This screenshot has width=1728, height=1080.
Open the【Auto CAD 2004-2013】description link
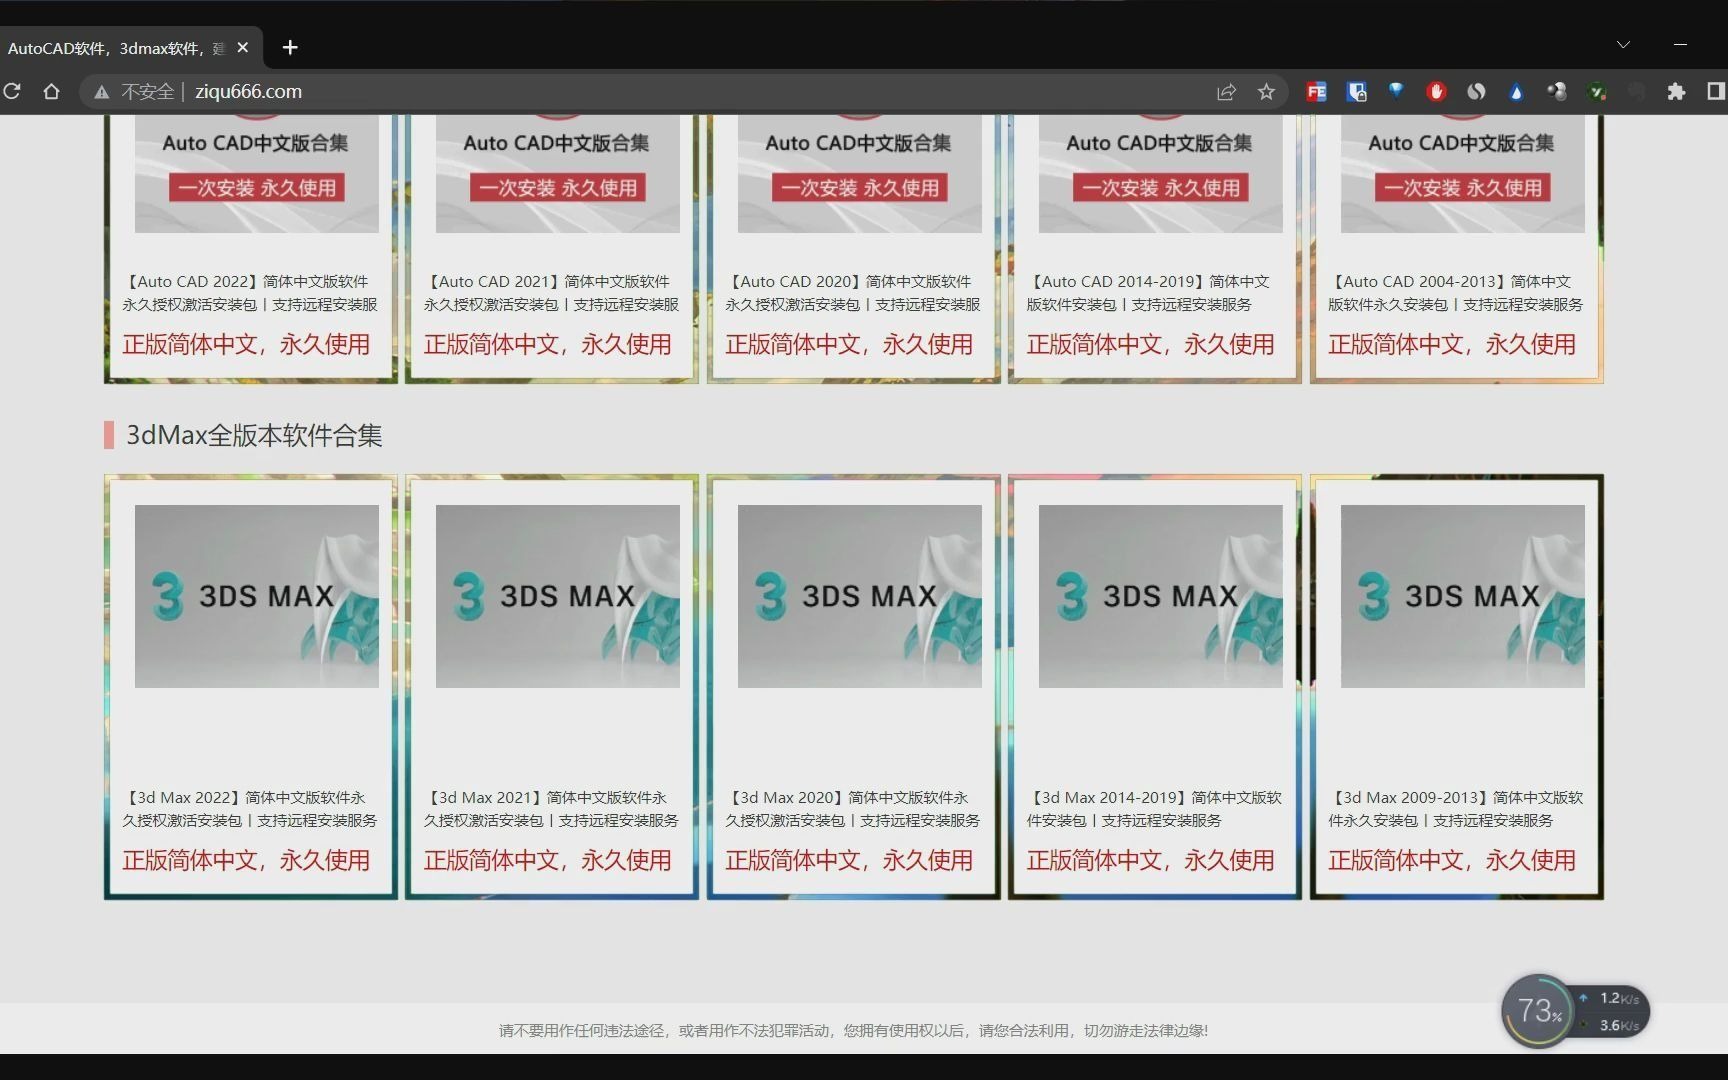pyautogui.click(x=1455, y=293)
